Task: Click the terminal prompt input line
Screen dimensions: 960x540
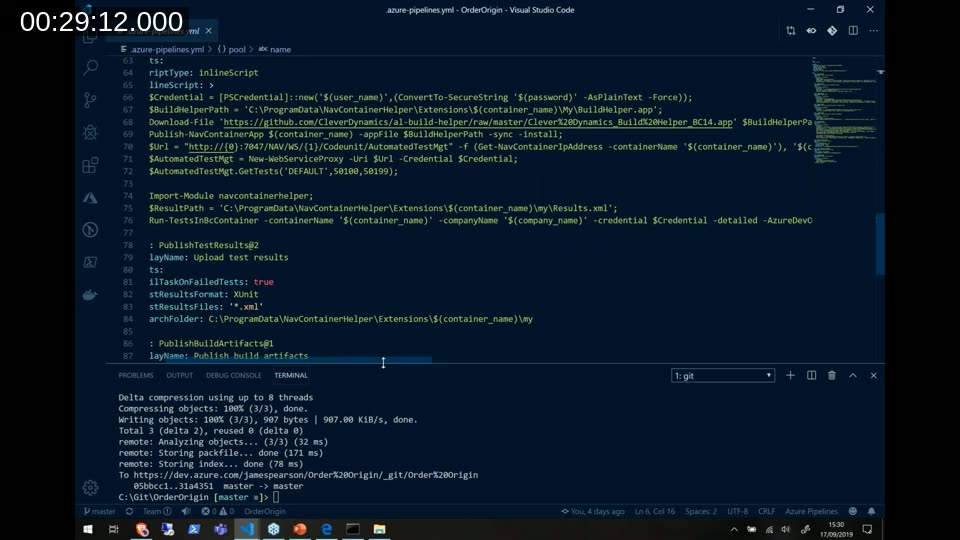Action: tap(276, 497)
